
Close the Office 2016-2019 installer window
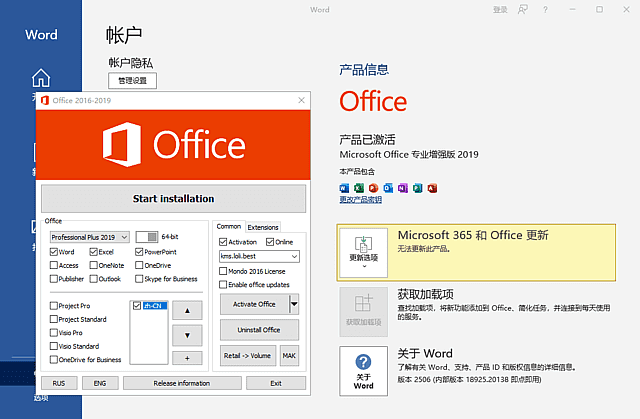pos(301,100)
